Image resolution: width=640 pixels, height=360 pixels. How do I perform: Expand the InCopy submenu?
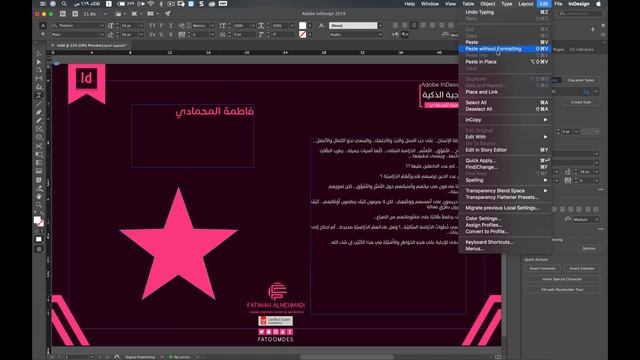pyautogui.click(x=505, y=120)
